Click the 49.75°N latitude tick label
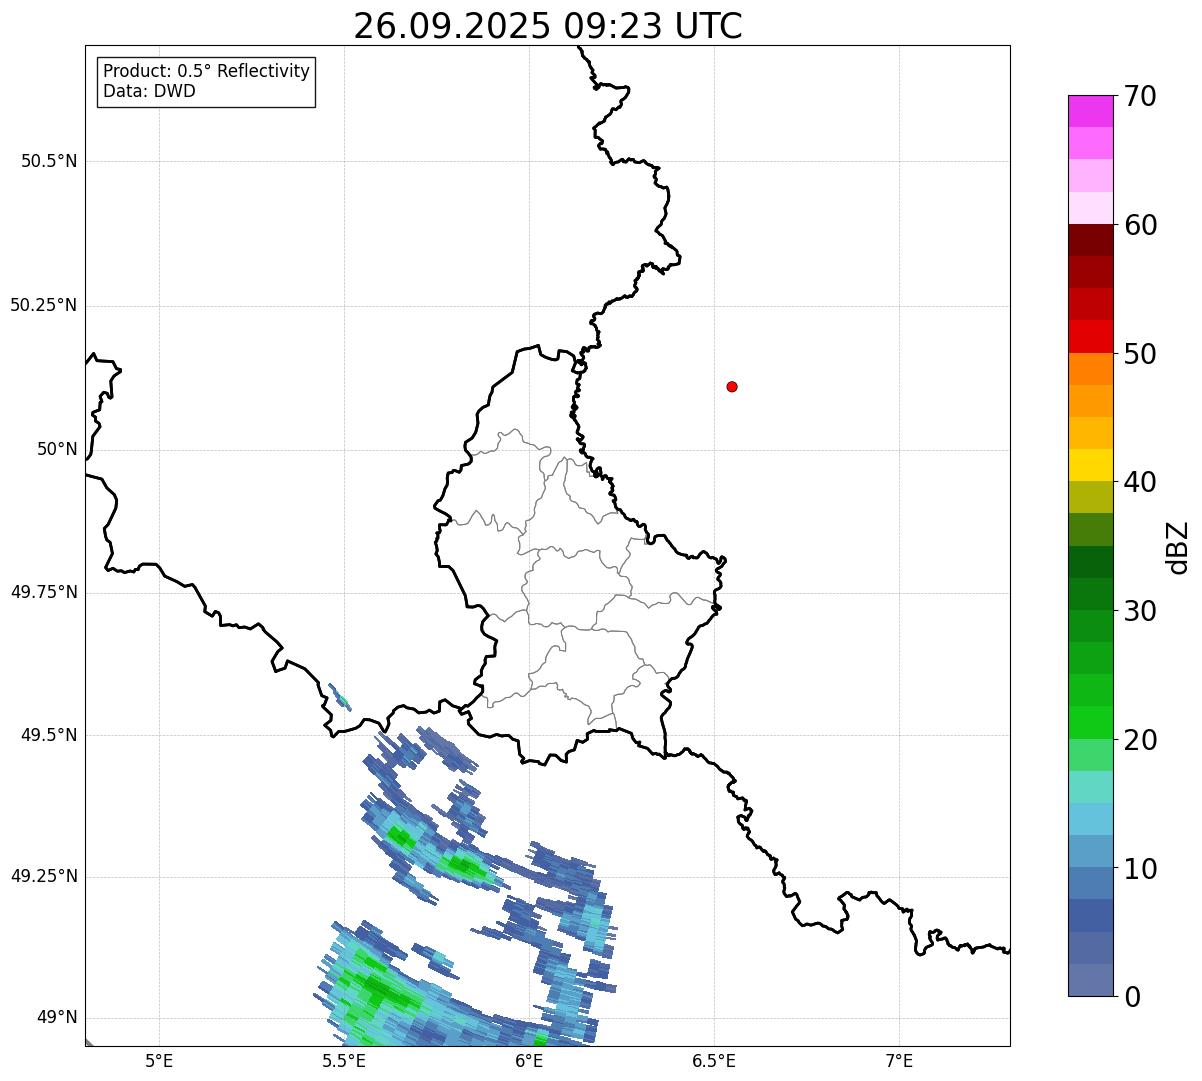Viewport: 1202px width, 1081px height. click(44, 592)
